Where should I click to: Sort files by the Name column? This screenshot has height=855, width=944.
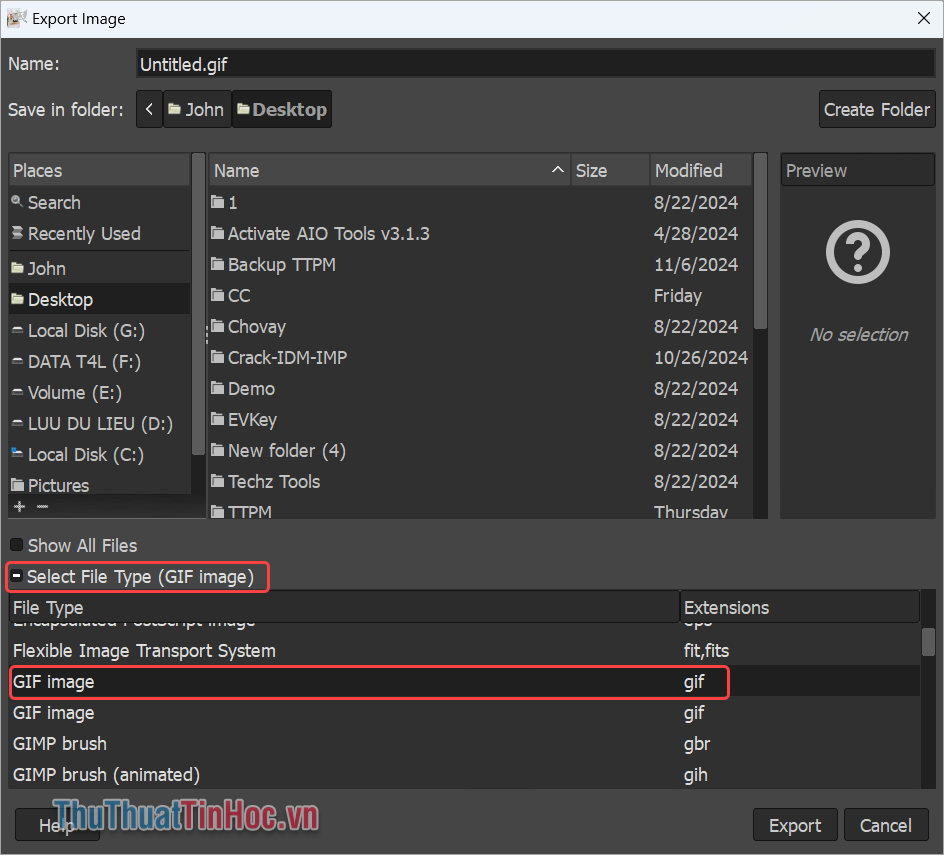coord(390,170)
